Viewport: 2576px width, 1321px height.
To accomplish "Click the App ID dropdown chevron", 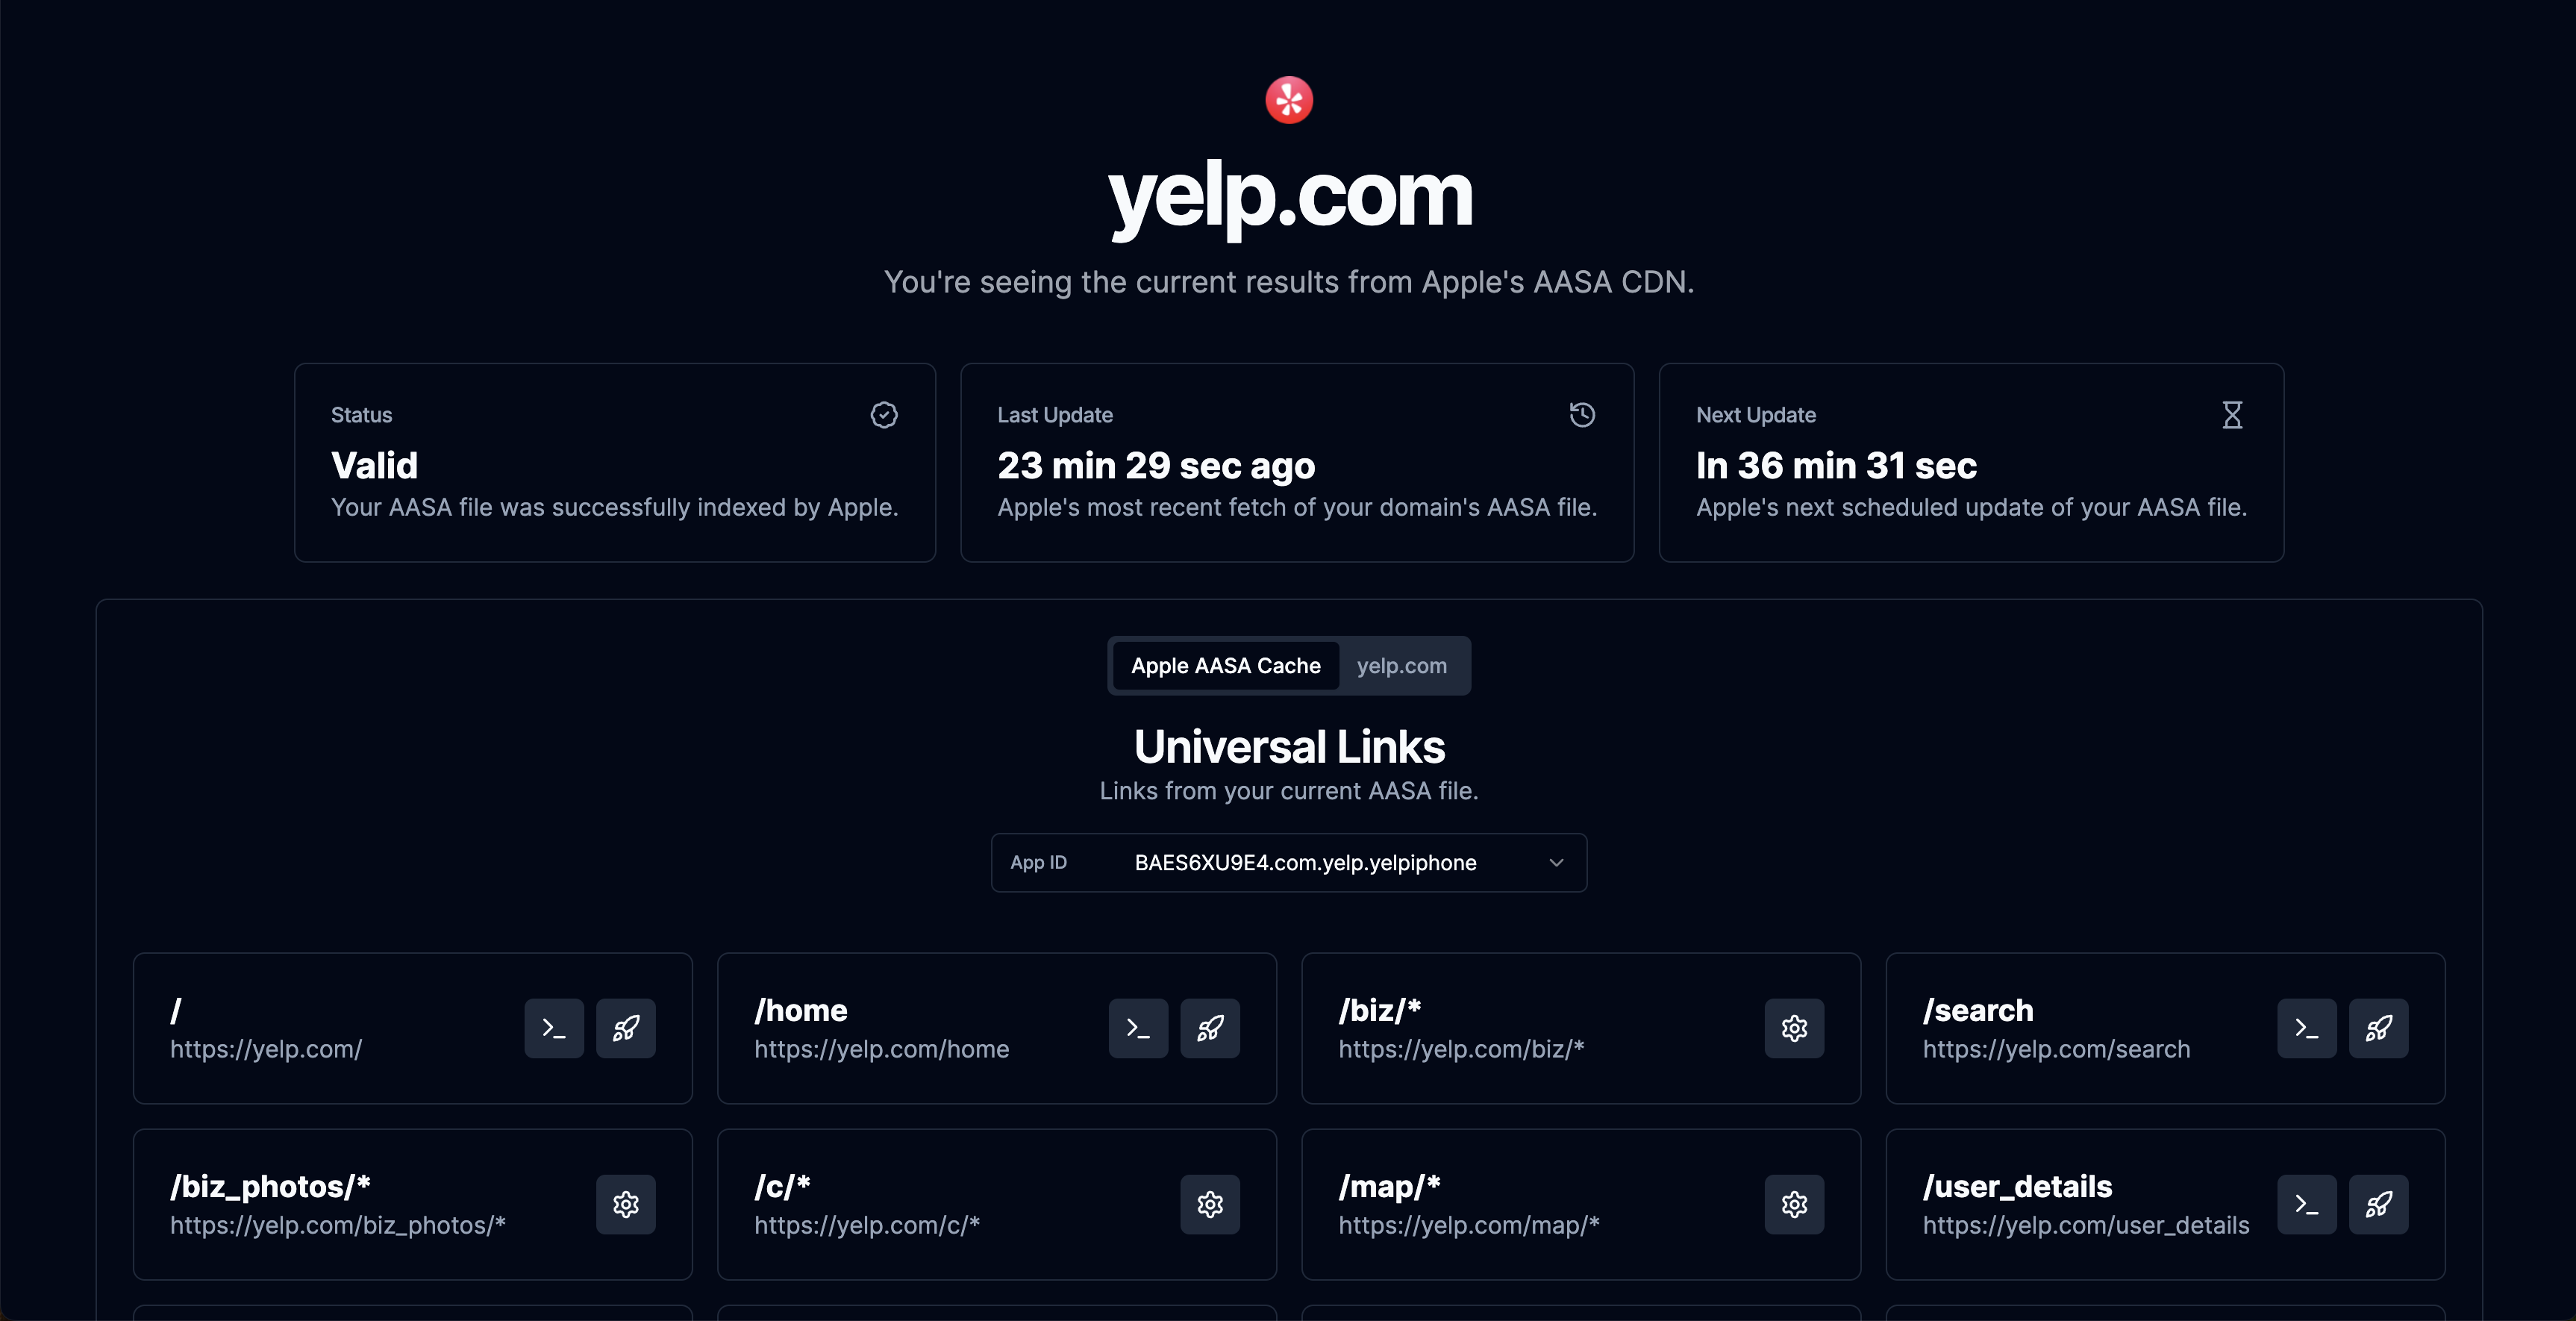I will click(1556, 862).
